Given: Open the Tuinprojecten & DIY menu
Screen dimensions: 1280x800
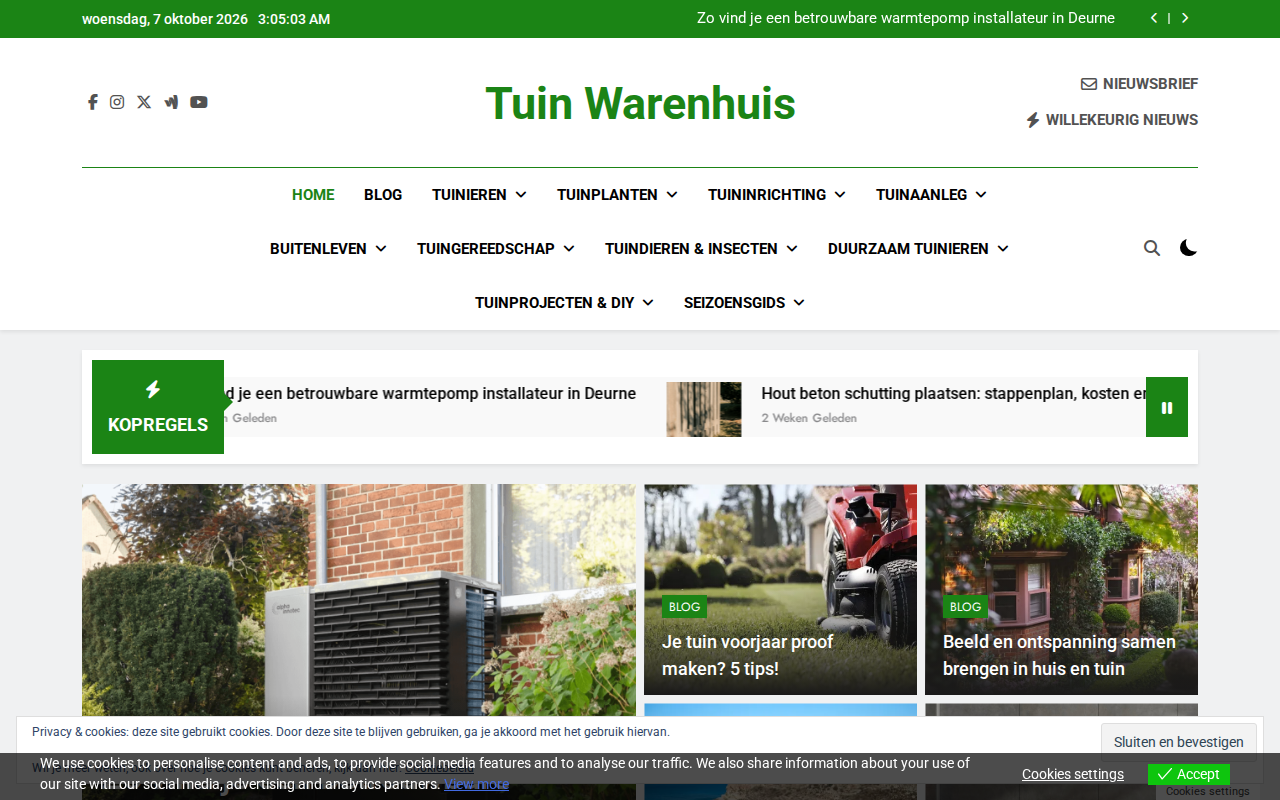Looking at the screenshot, I should click(x=554, y=303).
